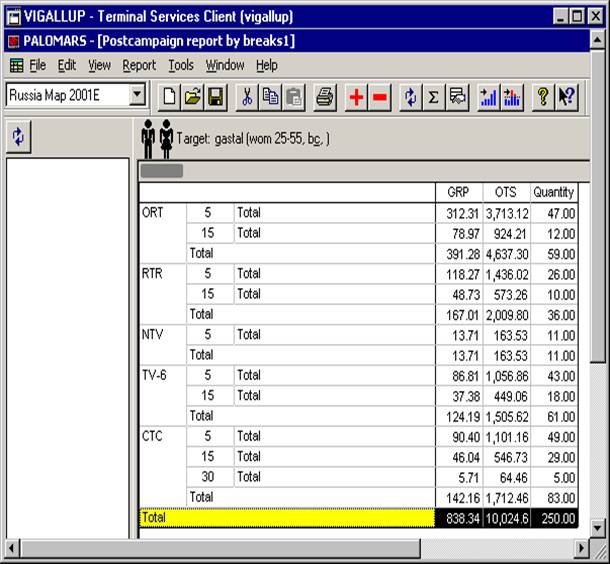This screenshot has height=564, width=610.
Task: Click RTR total OTS 2,009.80
Action: pyautogui.click(x=506, y=315)
